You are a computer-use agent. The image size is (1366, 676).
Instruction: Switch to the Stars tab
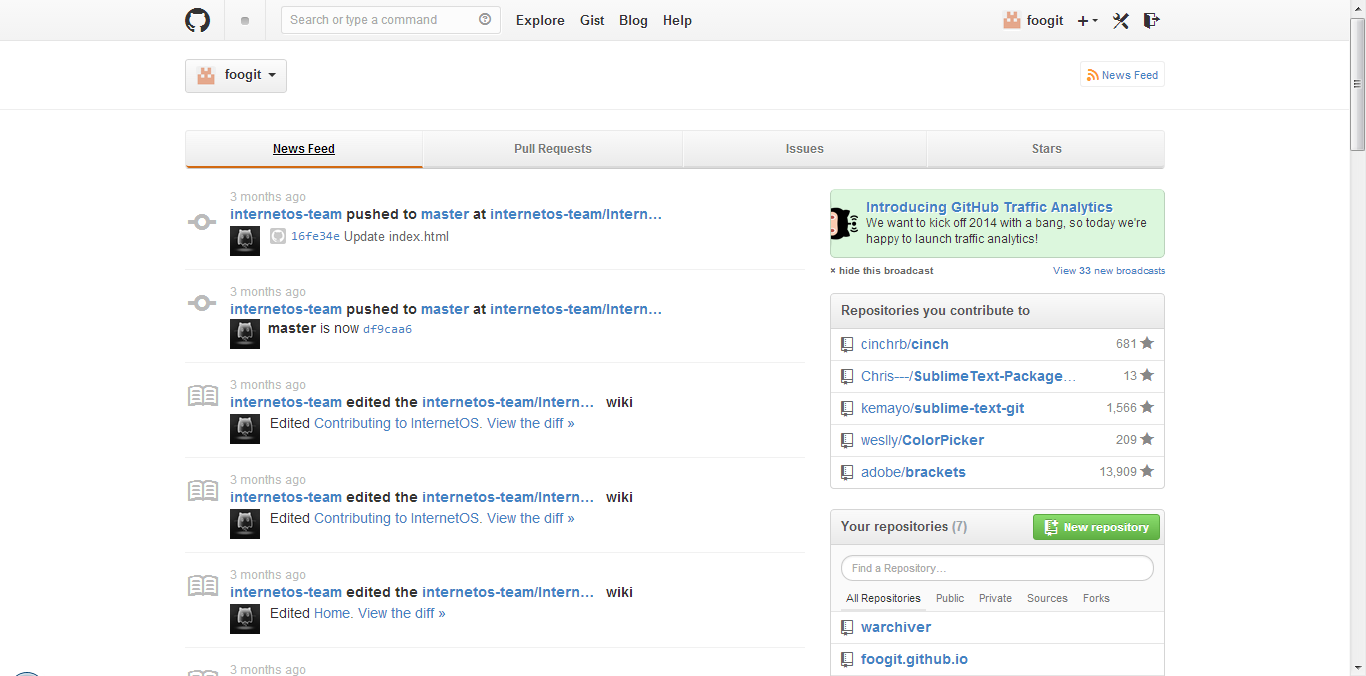(x=1047, y=149)
